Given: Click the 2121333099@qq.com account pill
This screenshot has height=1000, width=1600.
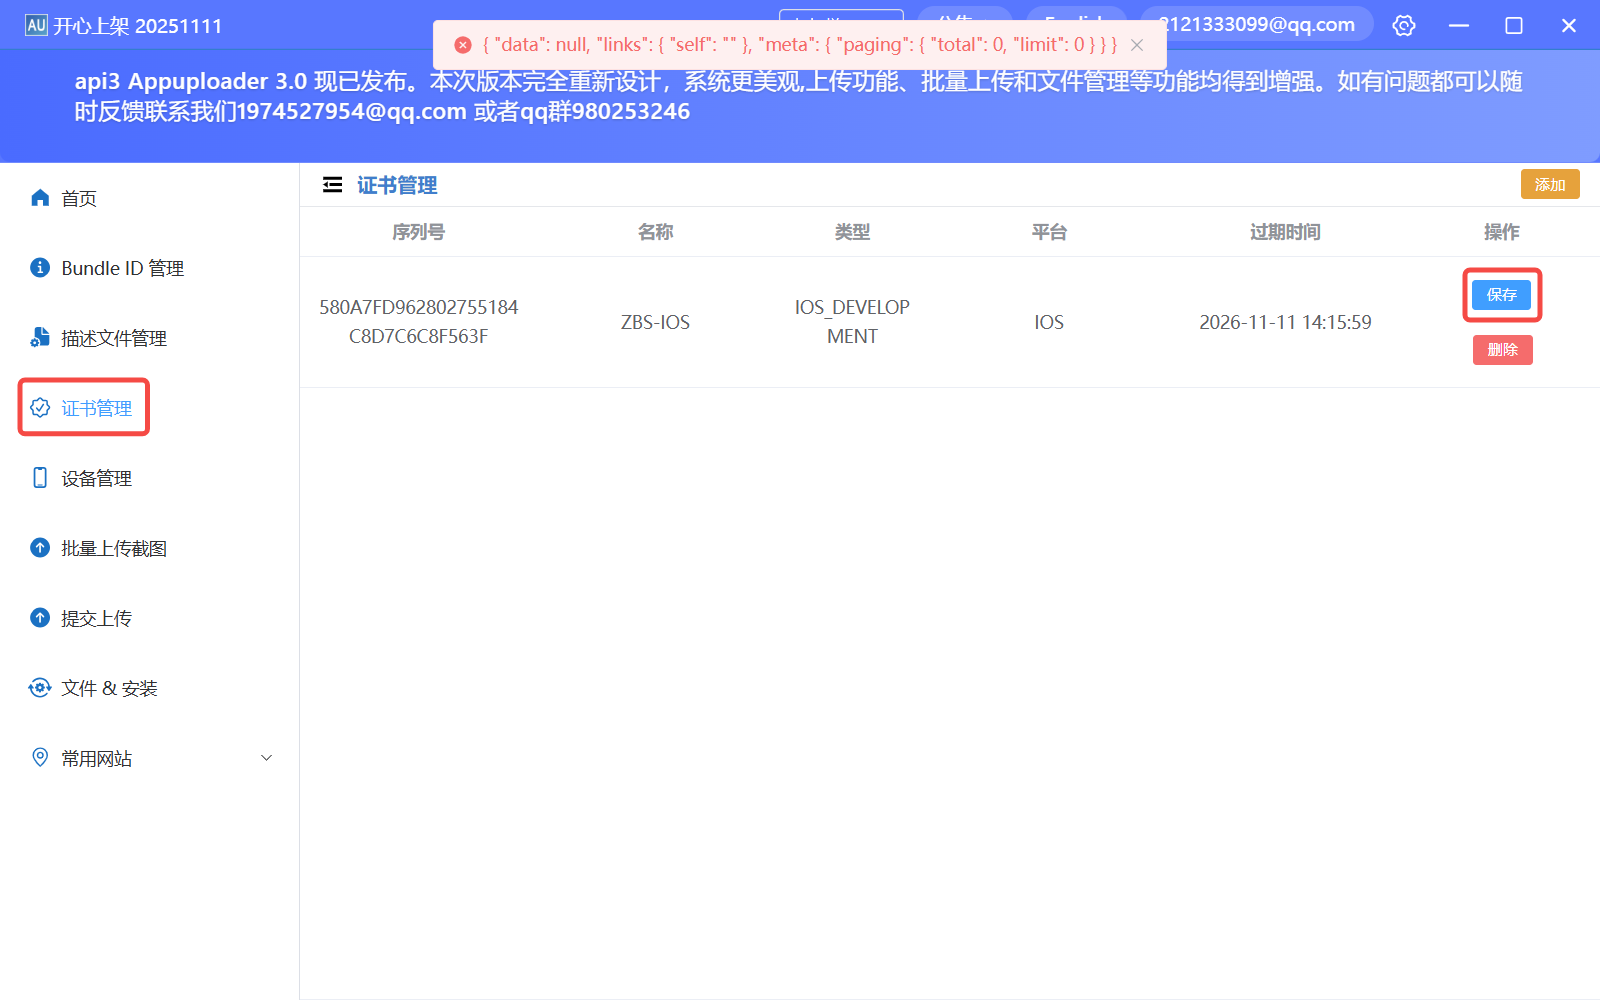Looking at the screenshot, I should [x=1256, y=23].
